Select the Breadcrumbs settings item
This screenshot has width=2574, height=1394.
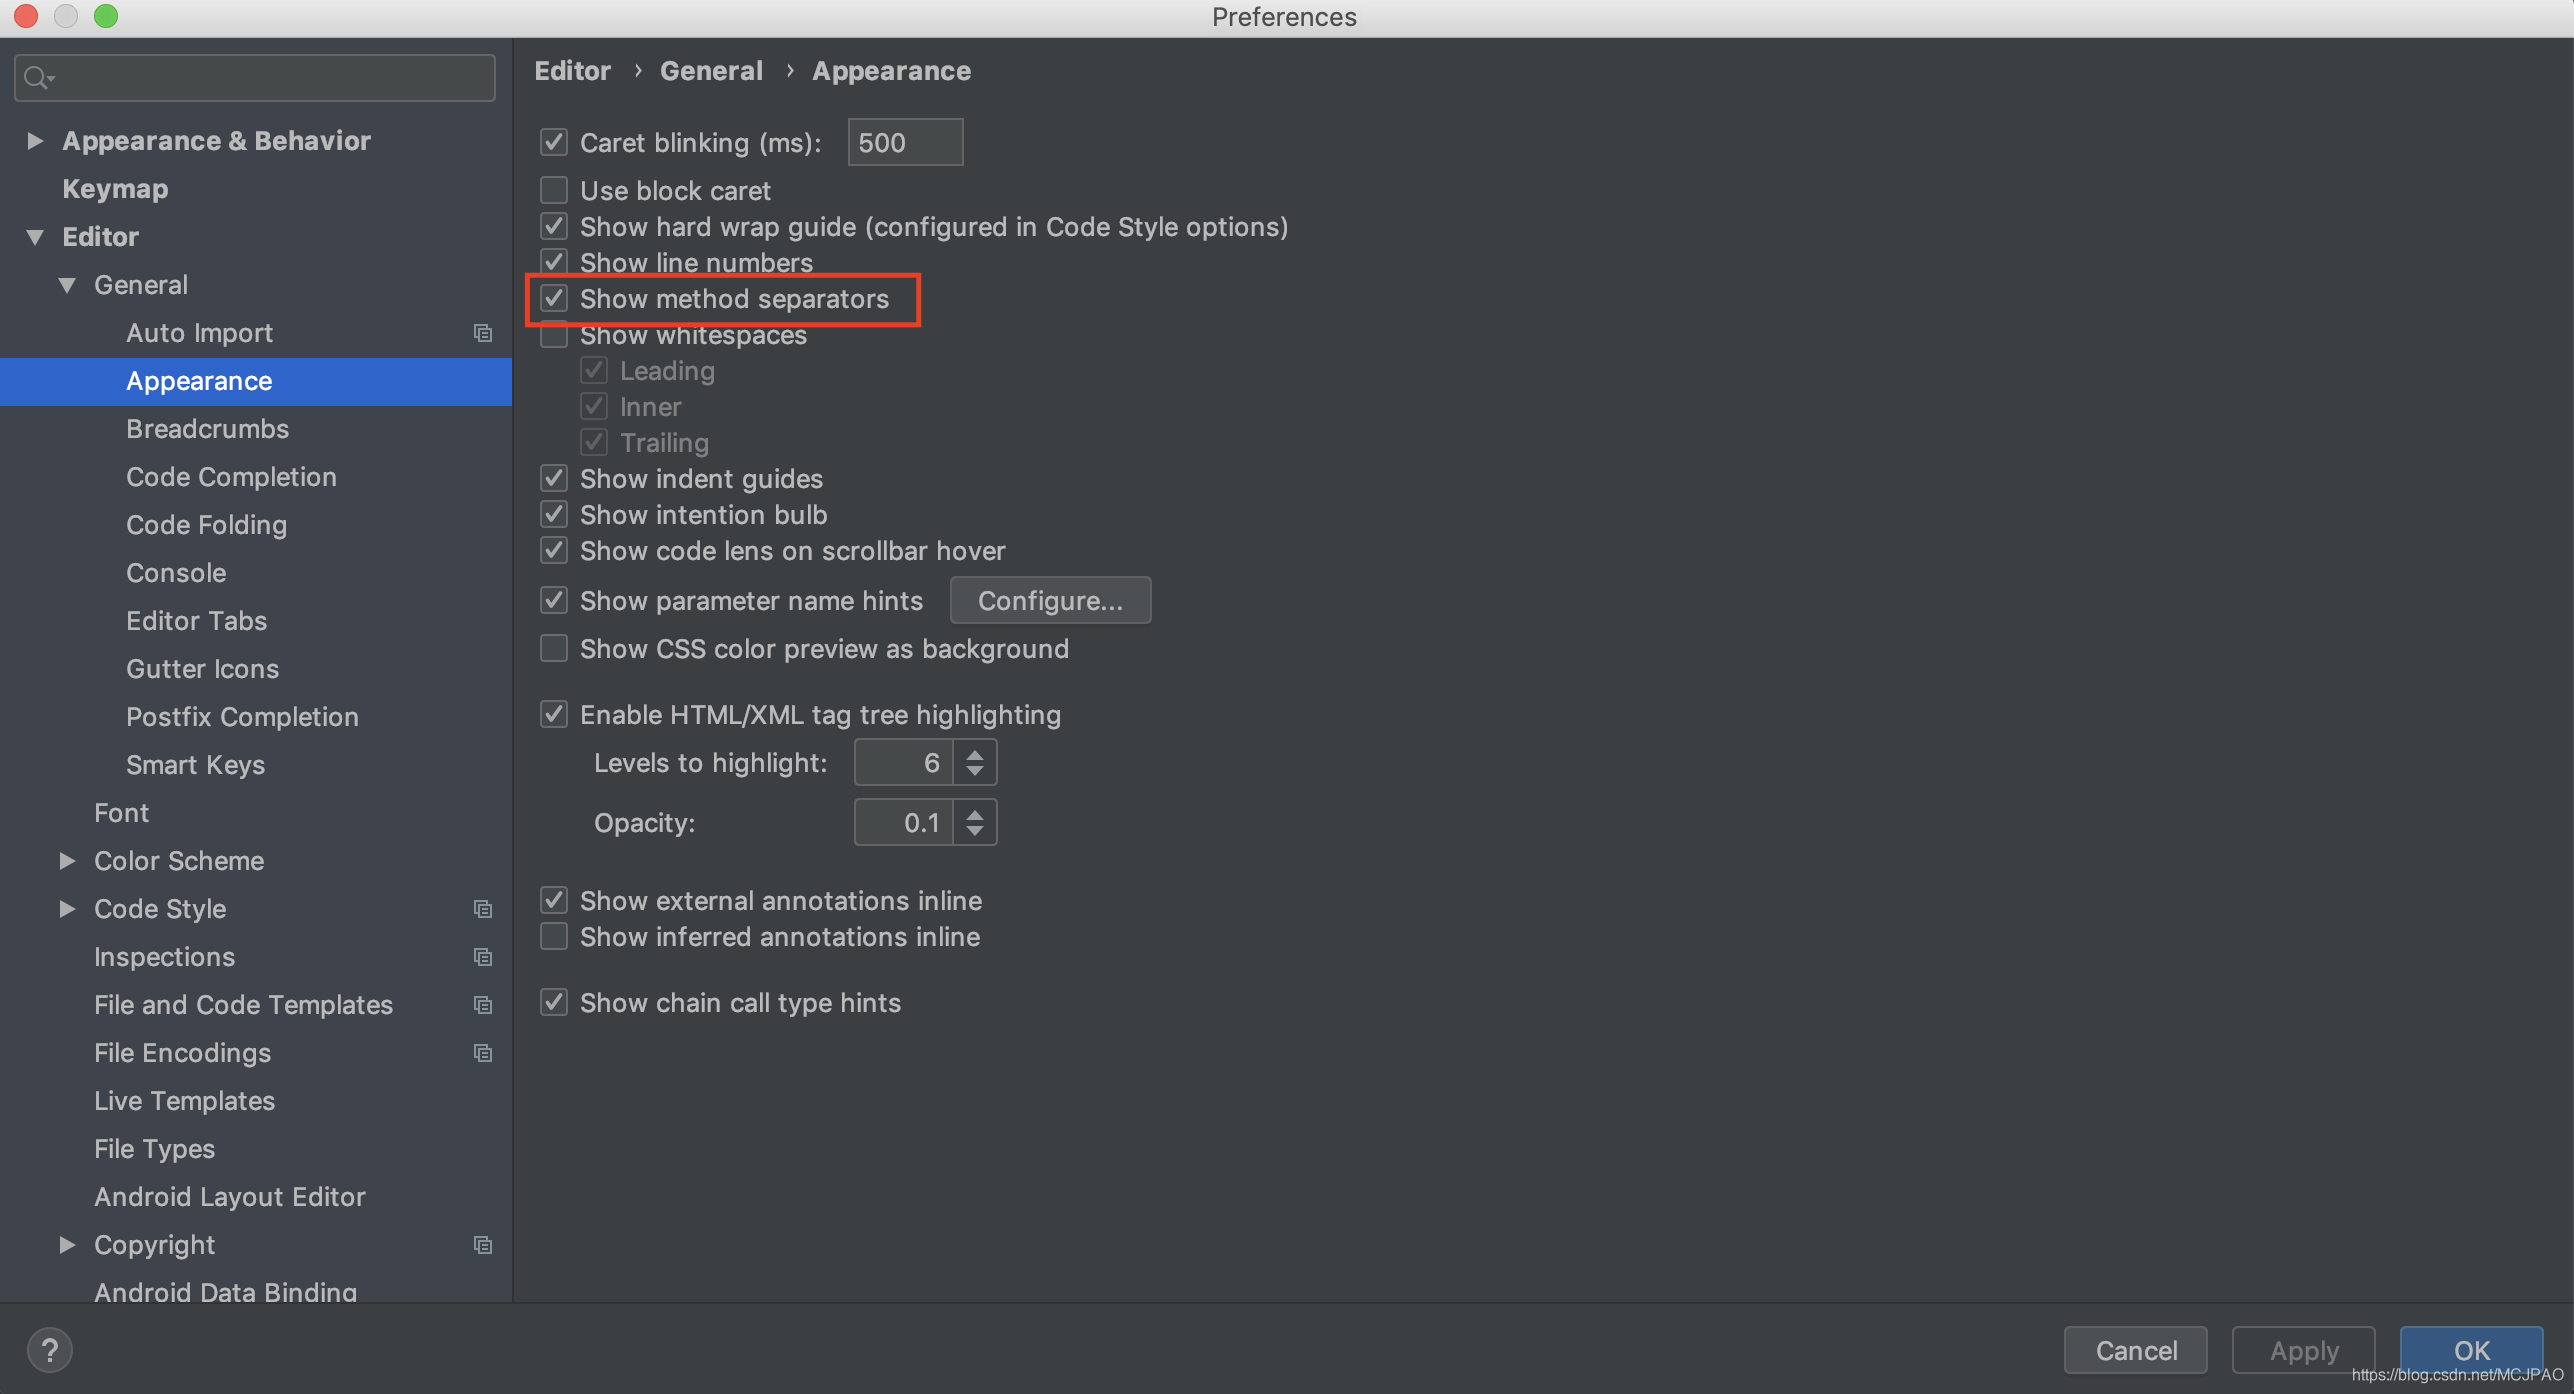[206, 427]
